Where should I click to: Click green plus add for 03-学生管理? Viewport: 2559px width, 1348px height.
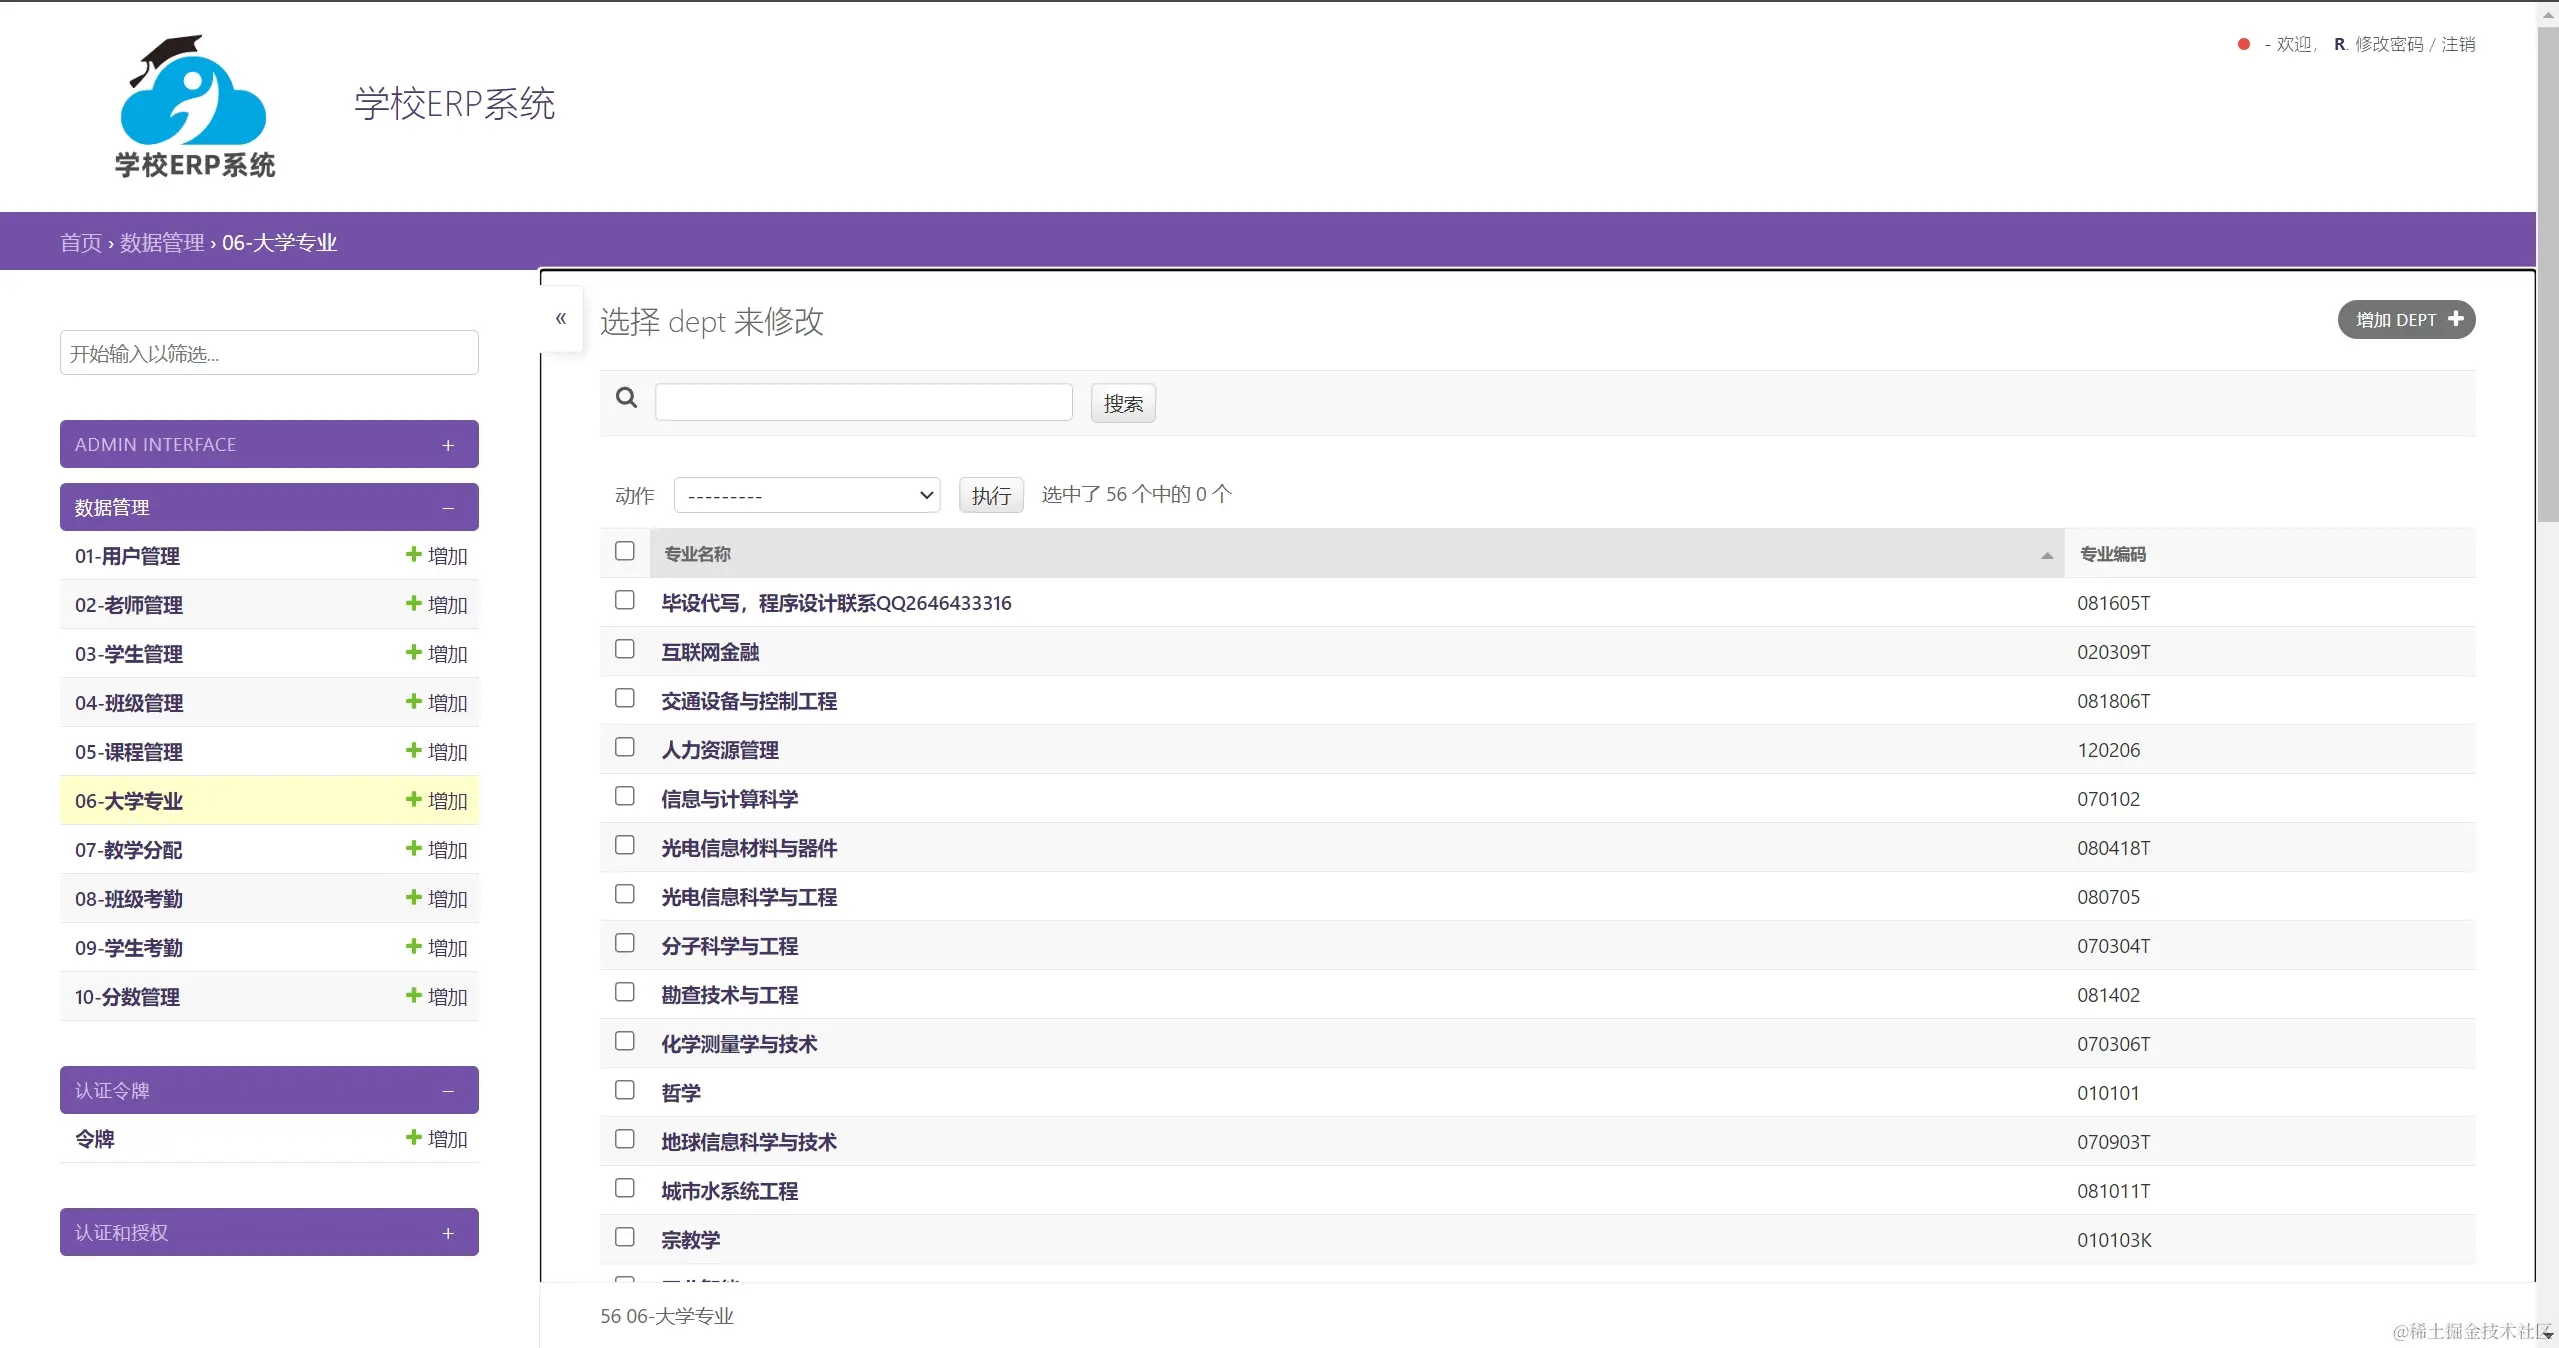click(413, 652)
